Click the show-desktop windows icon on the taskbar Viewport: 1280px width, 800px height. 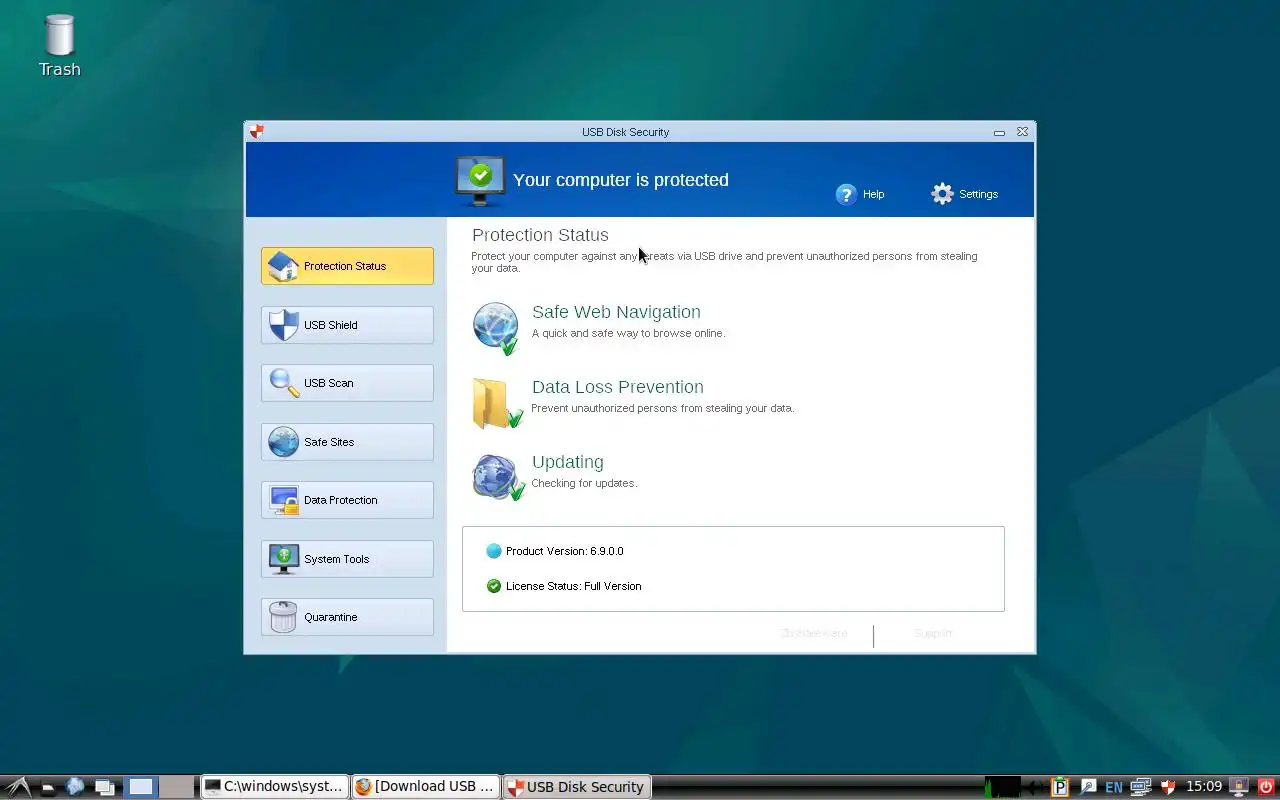point(104,787)
